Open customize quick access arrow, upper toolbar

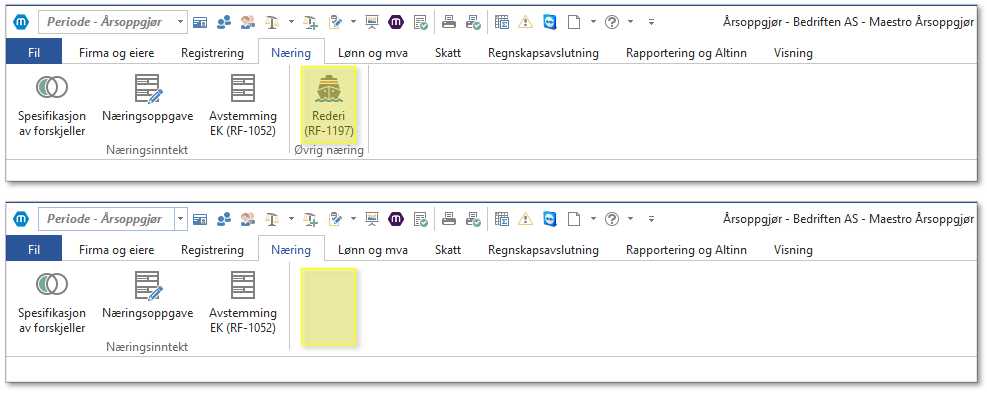tap(651, 23)
